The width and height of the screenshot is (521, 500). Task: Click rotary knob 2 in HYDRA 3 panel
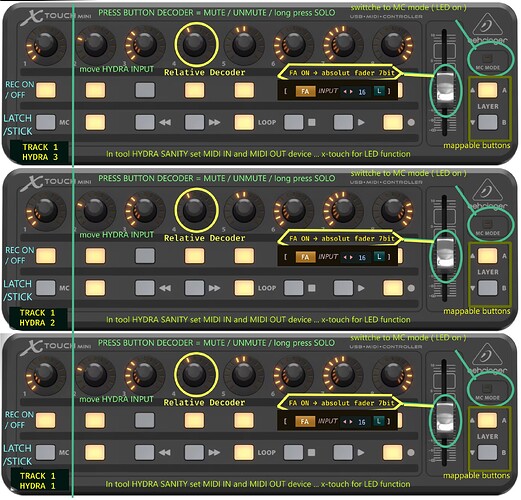(x=95, y=45)
